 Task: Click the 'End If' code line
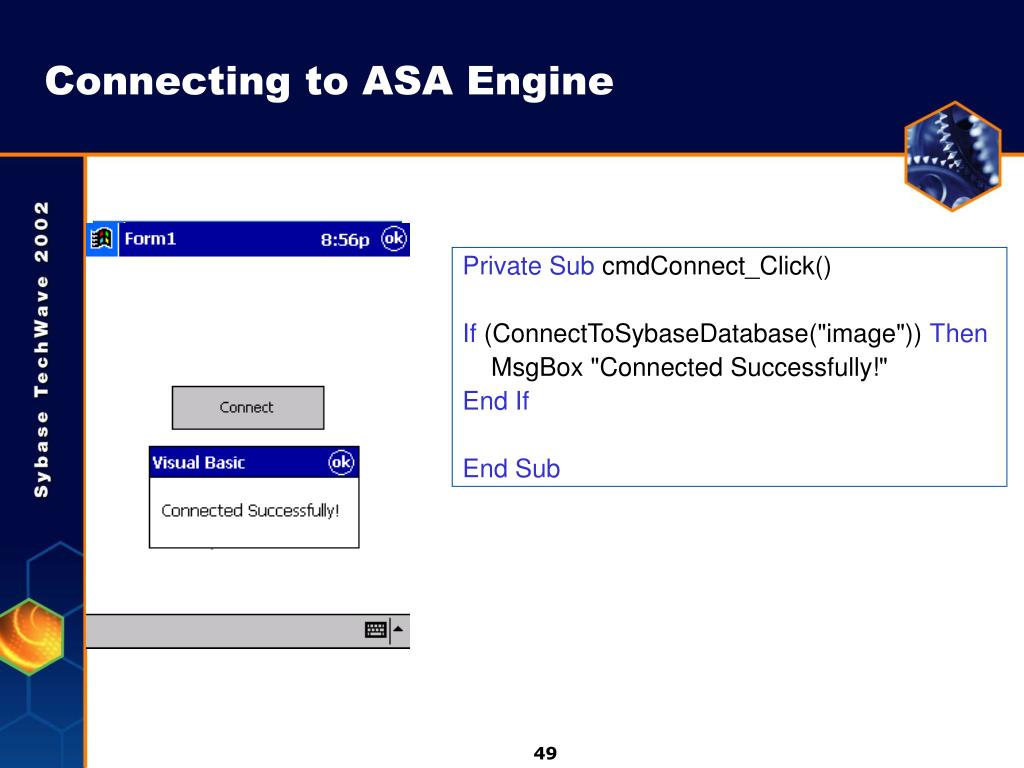click(496, 401)
